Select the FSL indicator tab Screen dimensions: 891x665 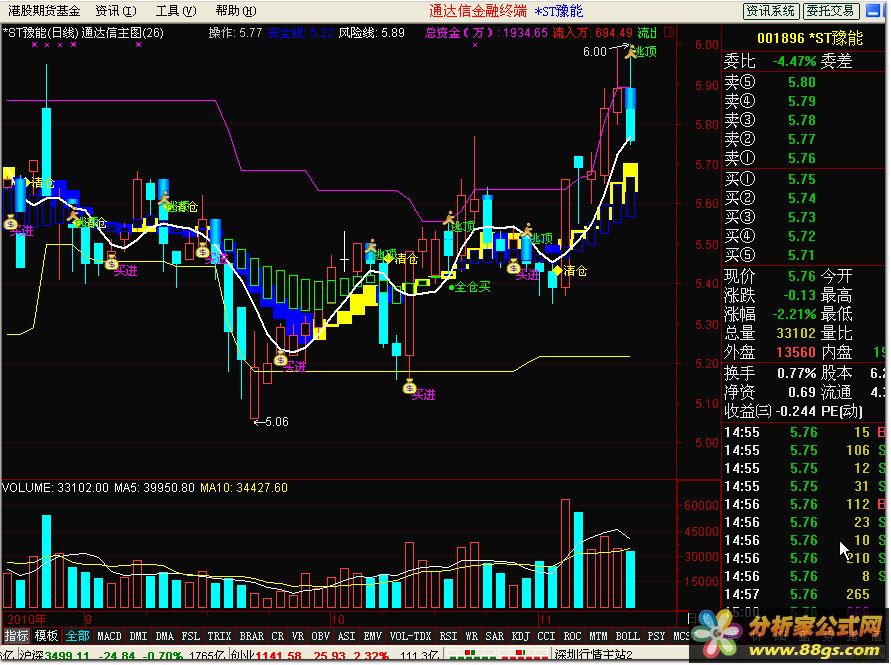(190, 636)
